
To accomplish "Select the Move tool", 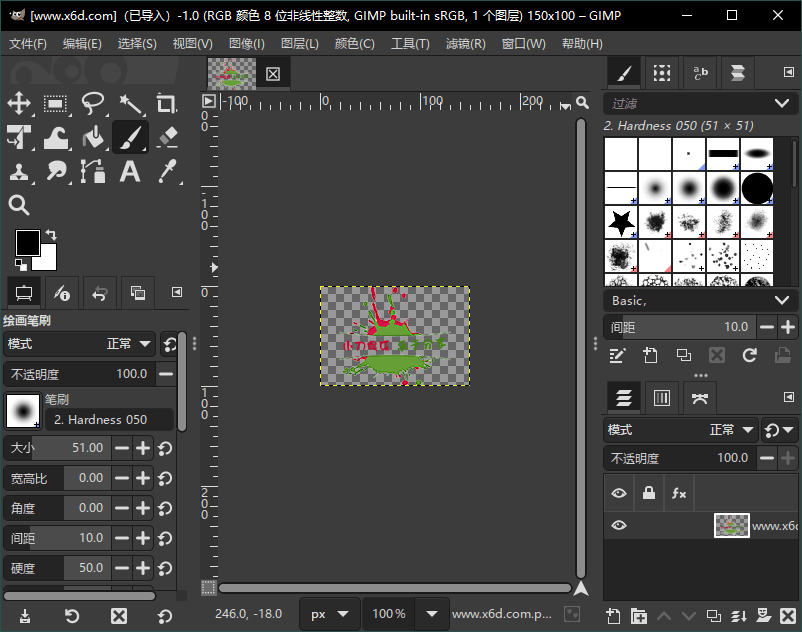I will click(21, 104).
